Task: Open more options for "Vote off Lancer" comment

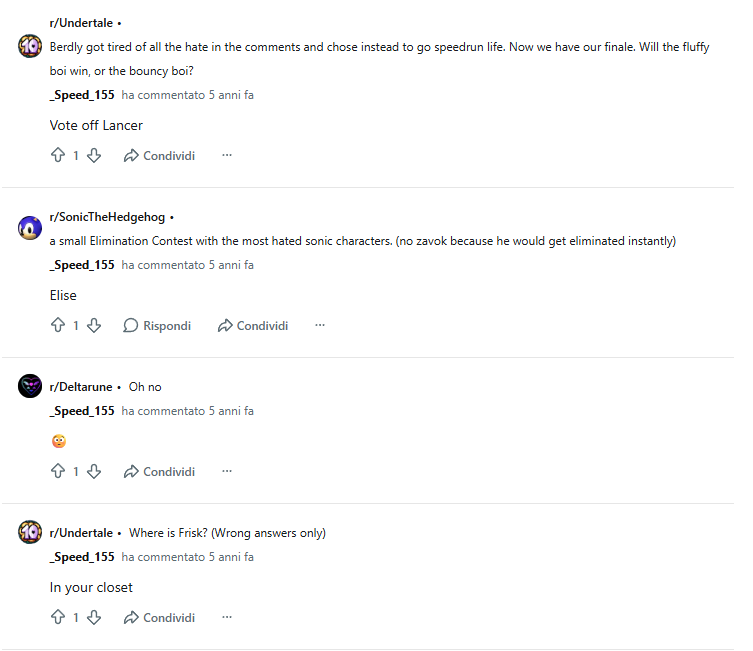Action: tap(227, 156)
